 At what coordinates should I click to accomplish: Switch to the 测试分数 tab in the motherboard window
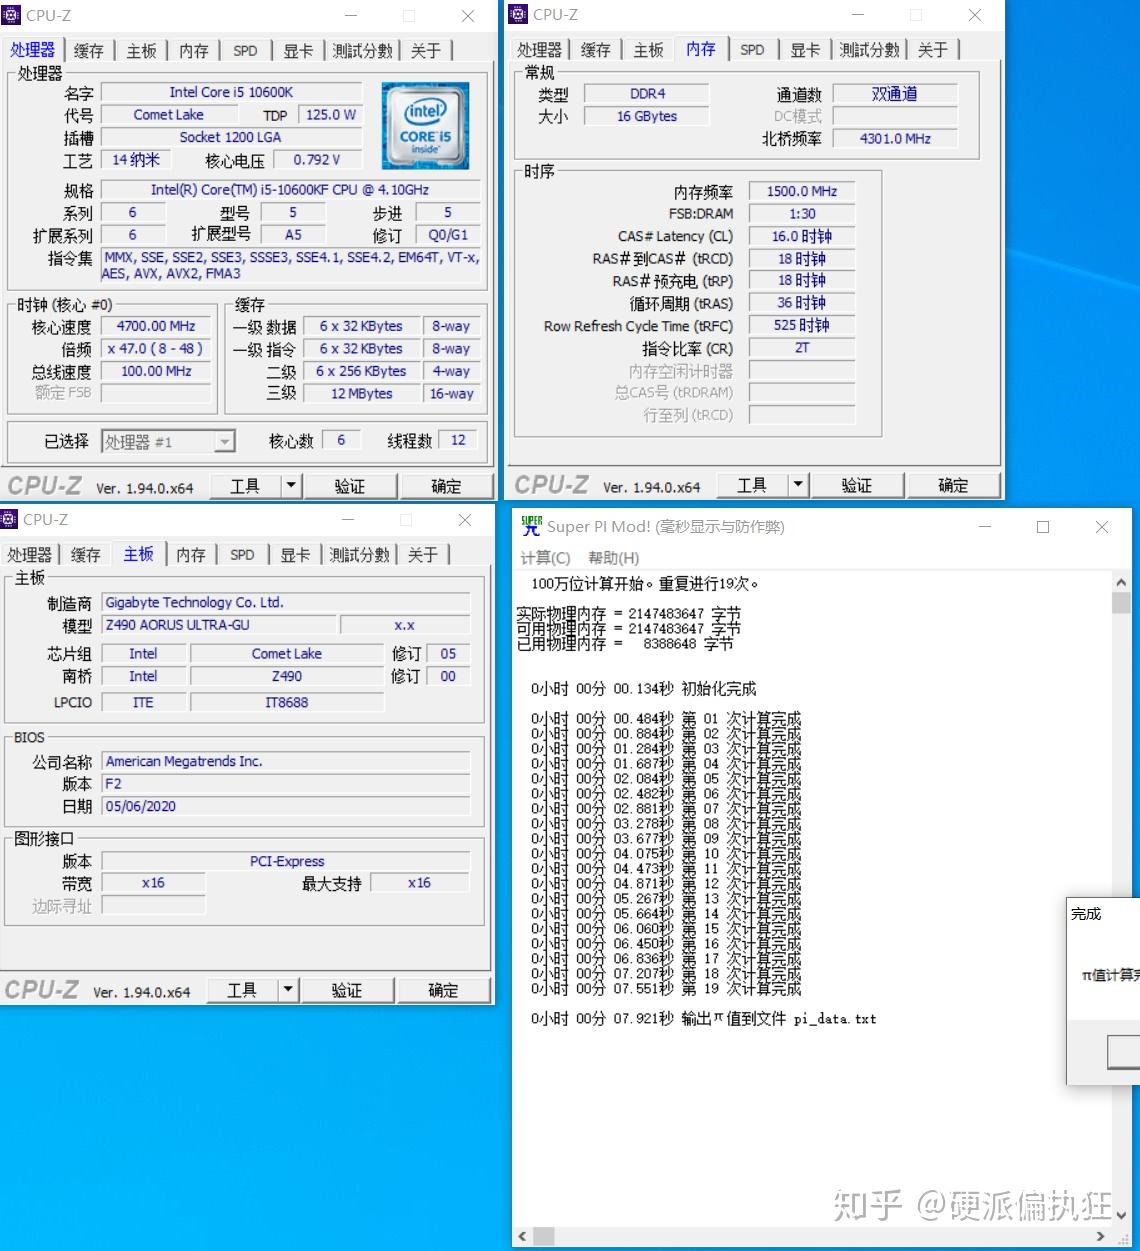[359, 553]
